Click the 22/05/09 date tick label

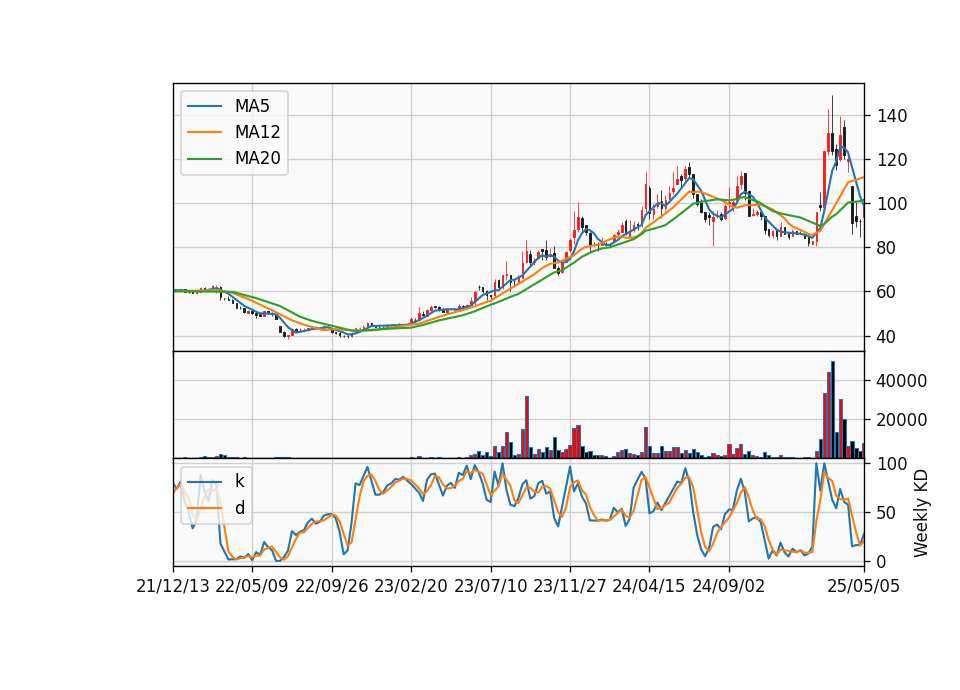(x=252, y=587)
